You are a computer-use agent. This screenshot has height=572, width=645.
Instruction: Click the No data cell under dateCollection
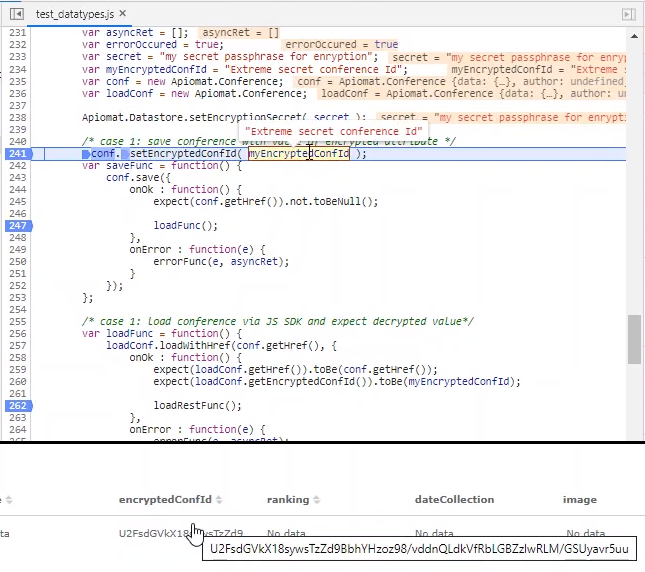coord(434,533)
